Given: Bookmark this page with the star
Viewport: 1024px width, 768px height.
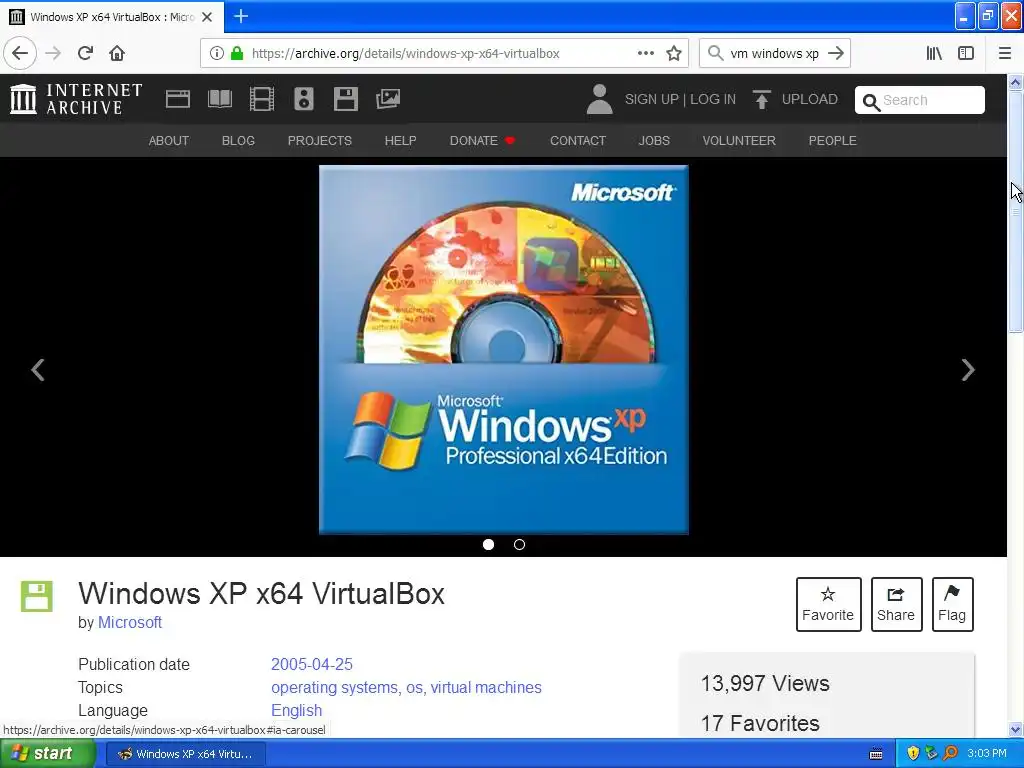Looking at the screenshot, I should pos(674,54).
